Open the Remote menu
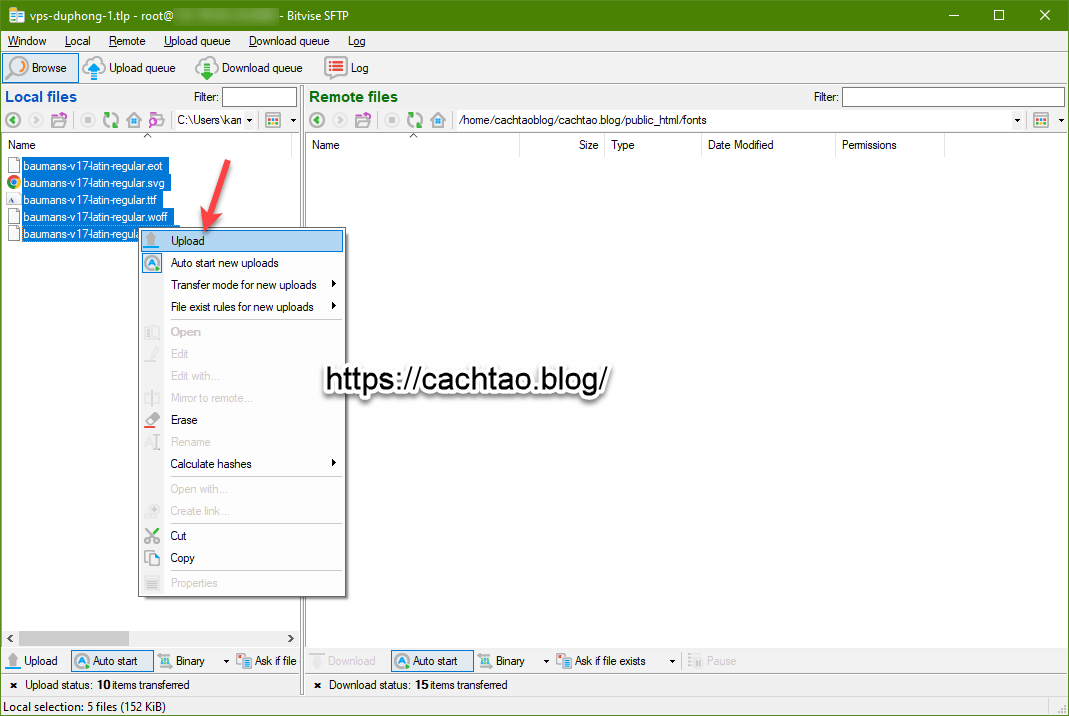This screenshot has width=1069, height=716. (127, 41)
